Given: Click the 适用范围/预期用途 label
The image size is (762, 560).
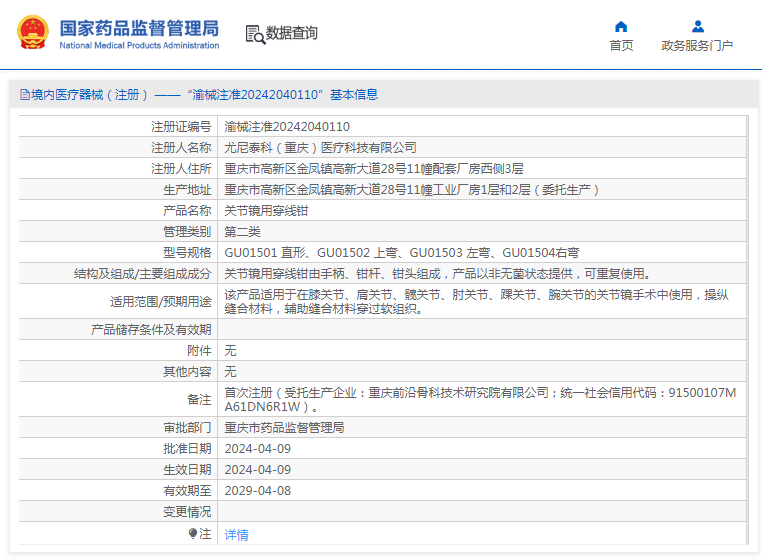Looking at the screenshot, I should pos(161,301).
